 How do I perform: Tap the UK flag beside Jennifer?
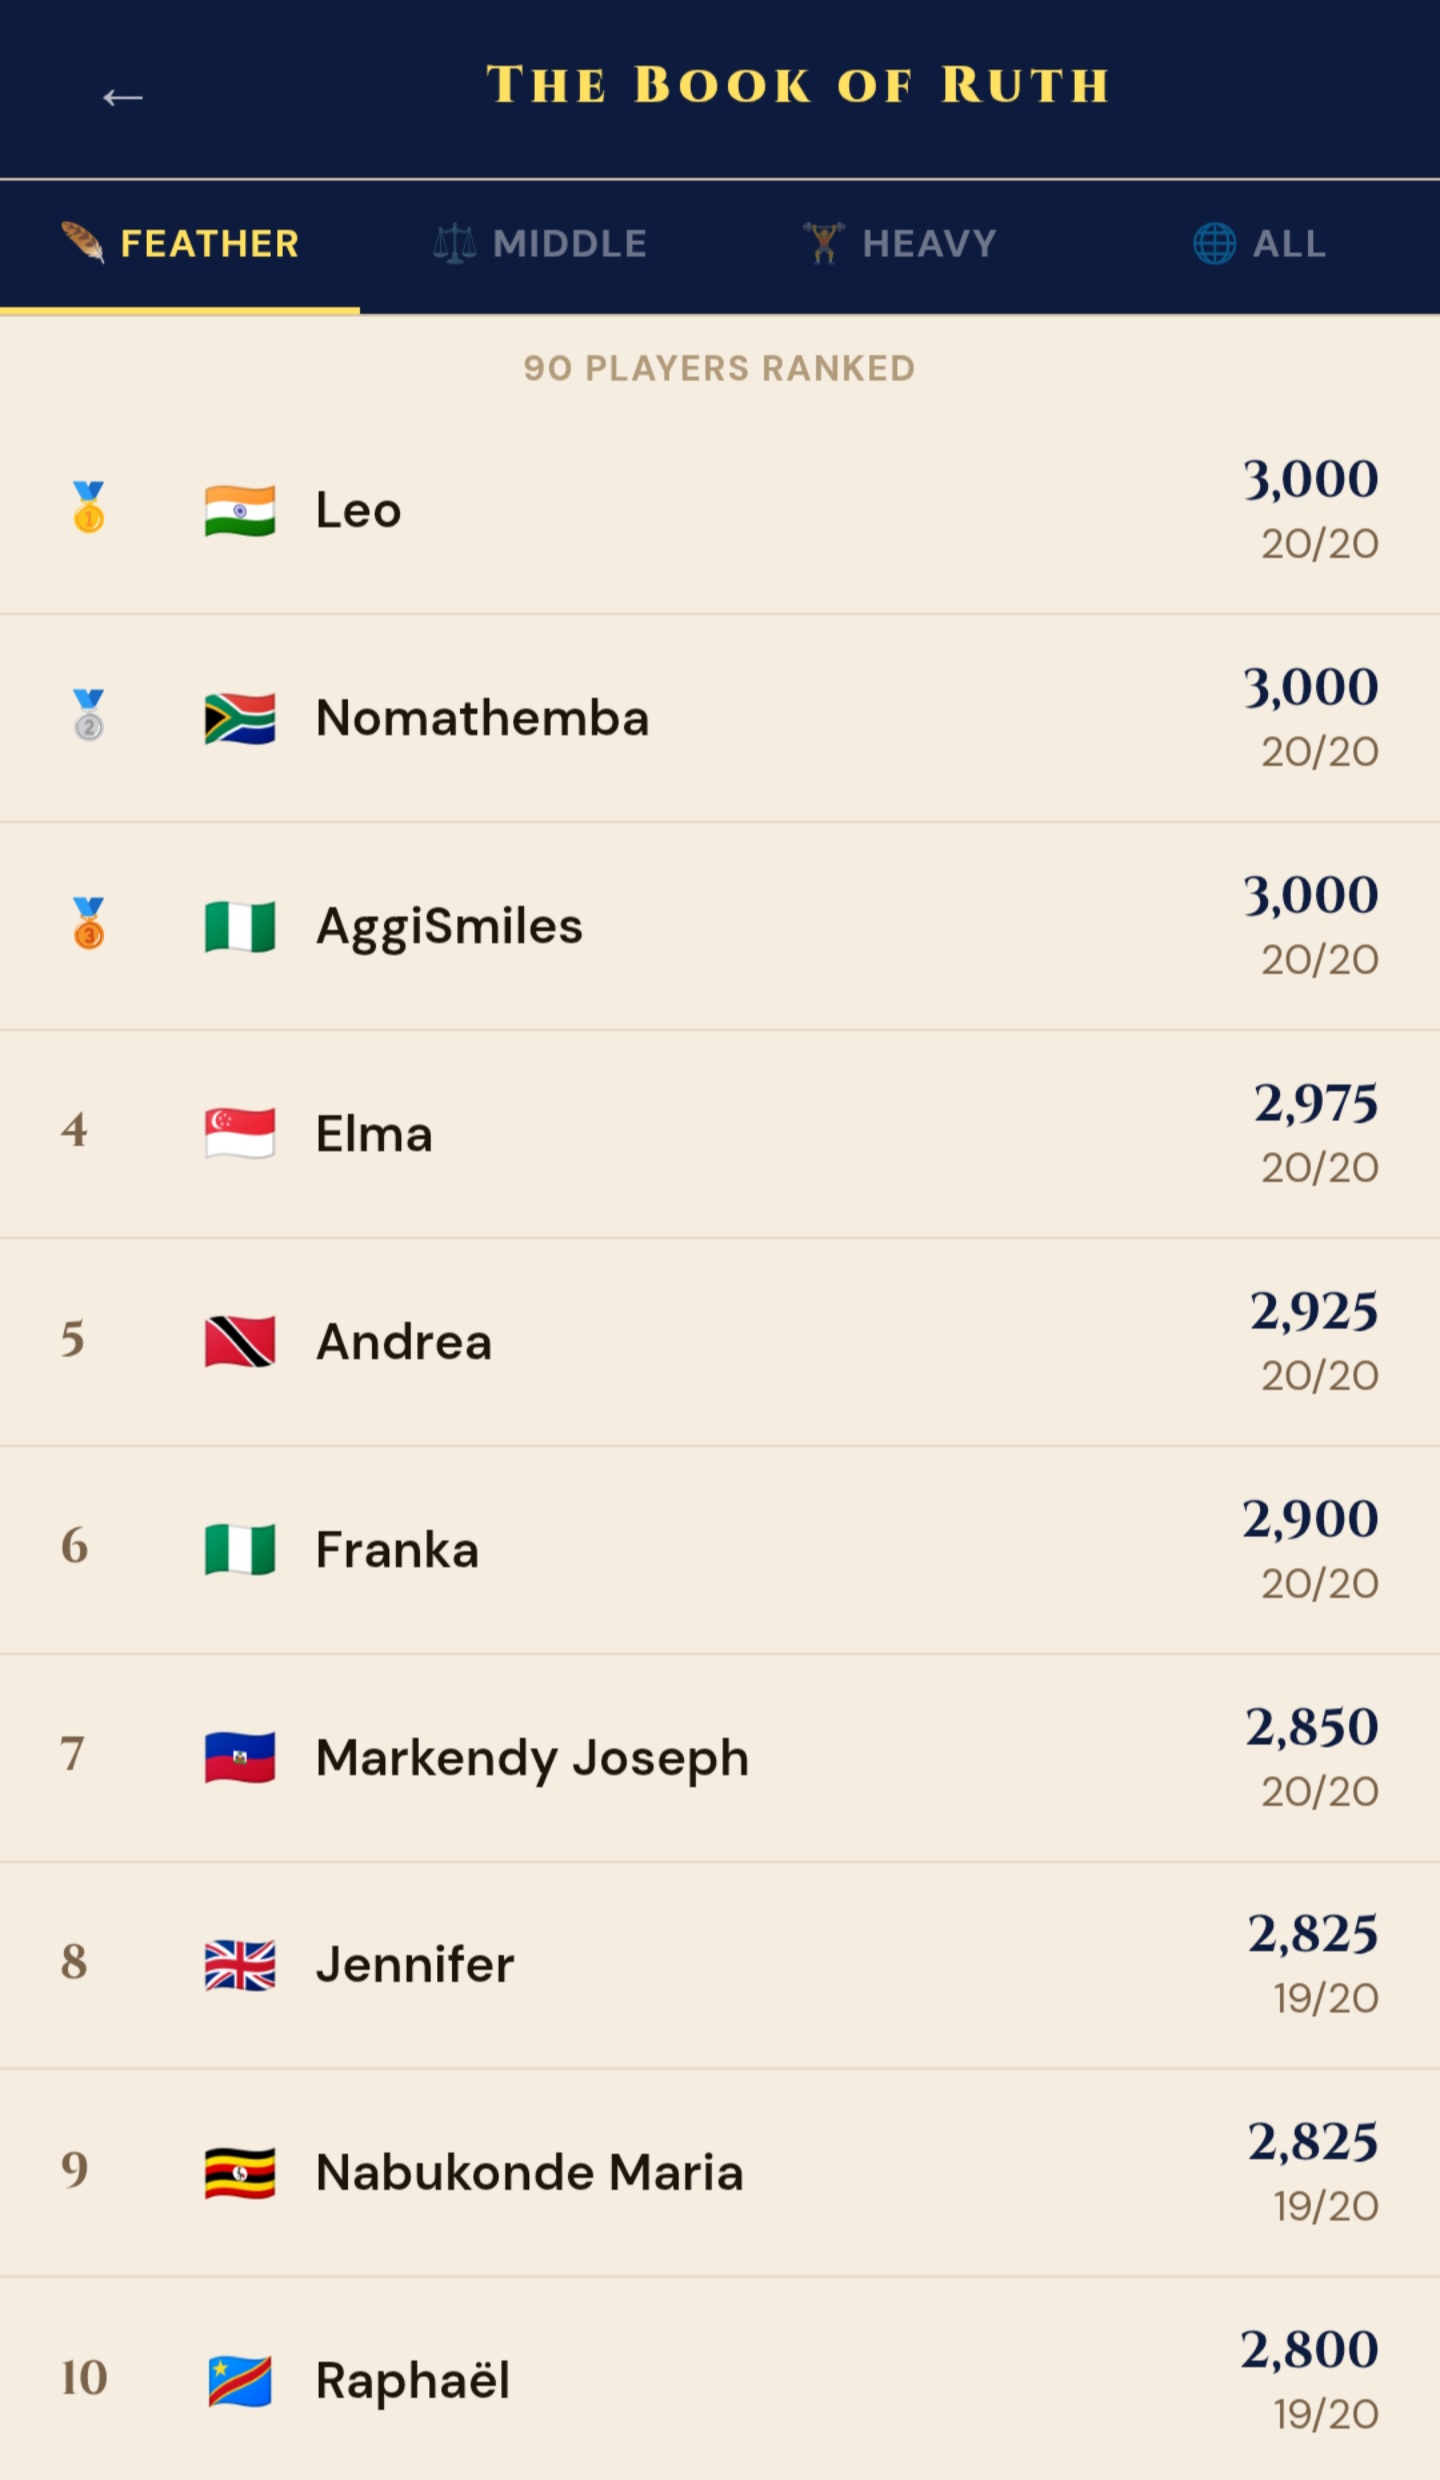click(240, 1965)
